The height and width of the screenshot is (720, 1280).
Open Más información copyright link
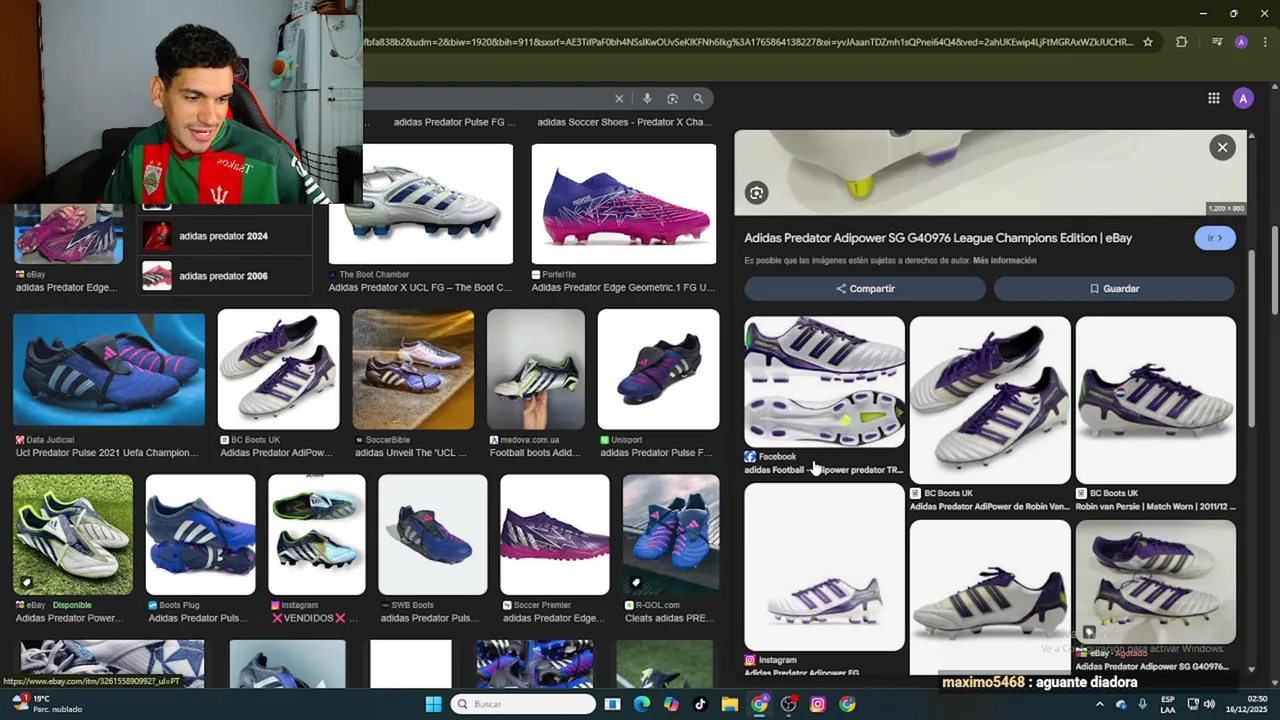click(1004, 260)
